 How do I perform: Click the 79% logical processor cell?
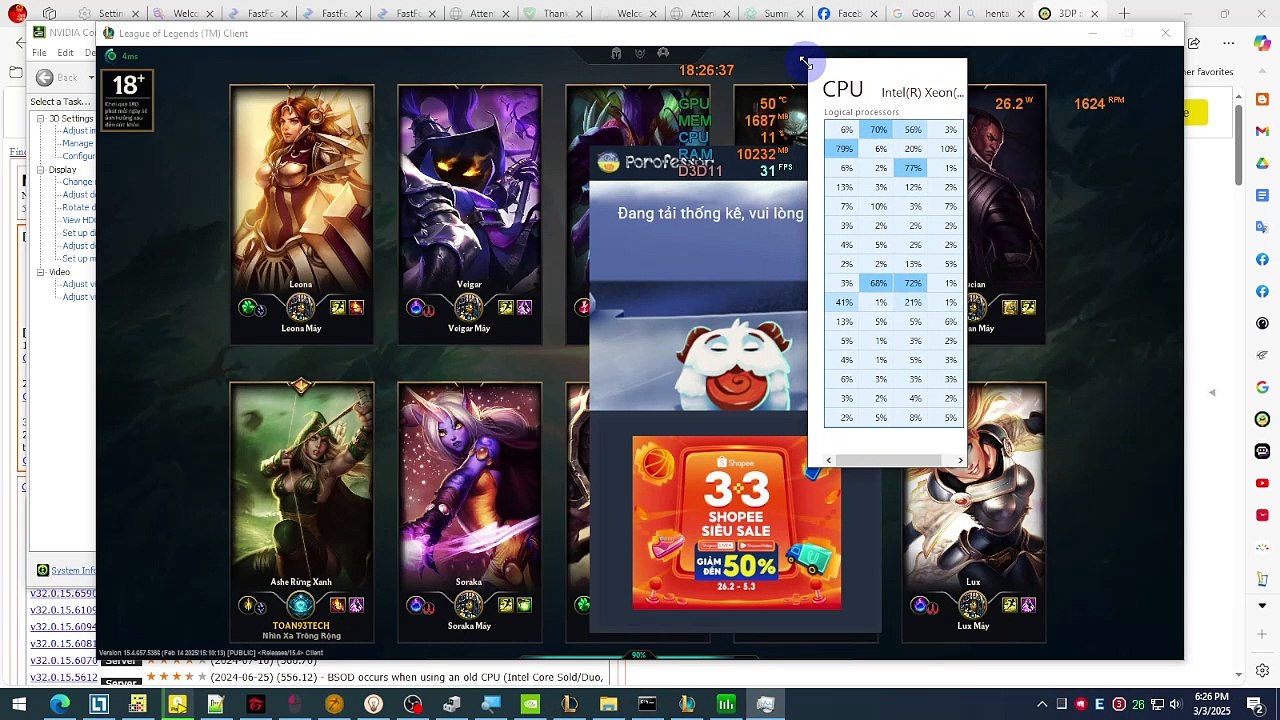(842, 149)
